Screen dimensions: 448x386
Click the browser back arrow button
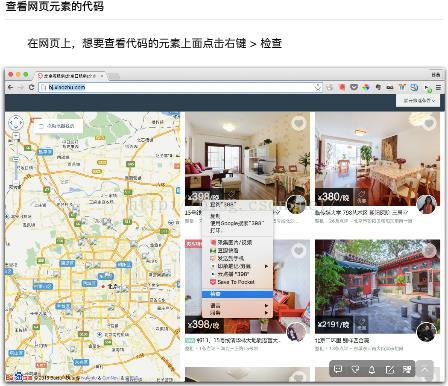click(11, 87)
